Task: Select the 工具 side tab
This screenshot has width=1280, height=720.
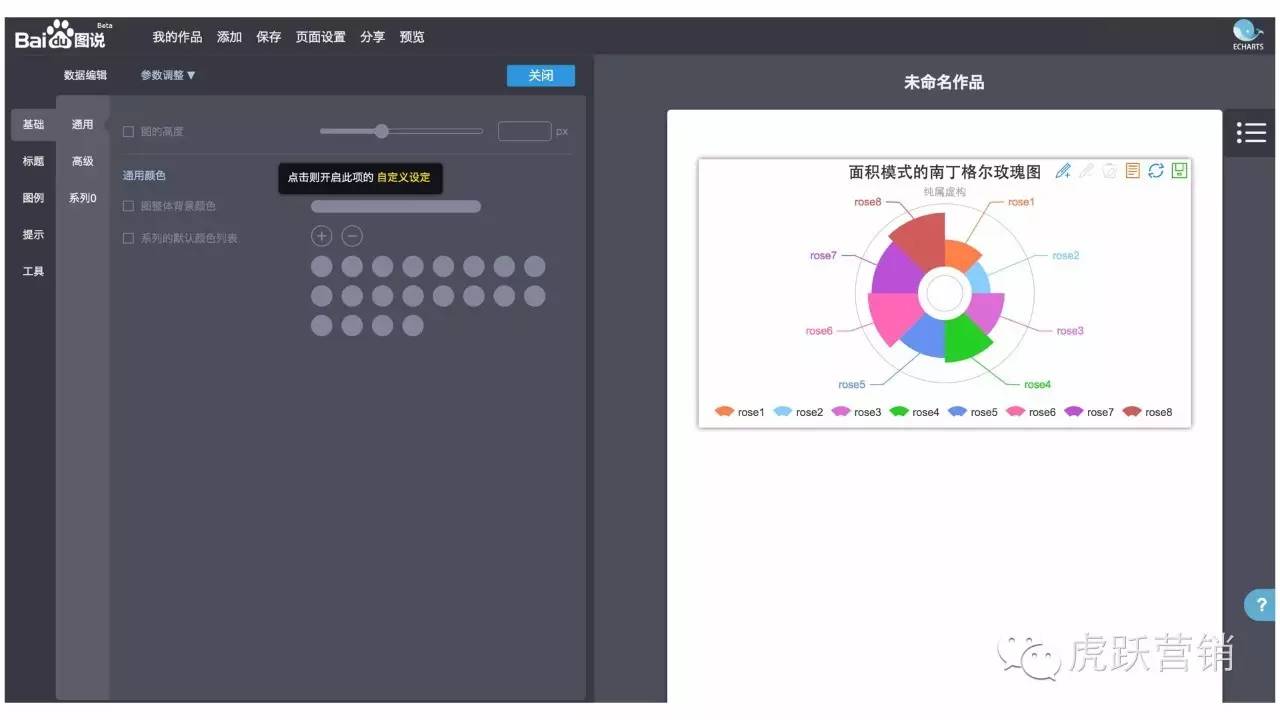Action: (33, 271)
